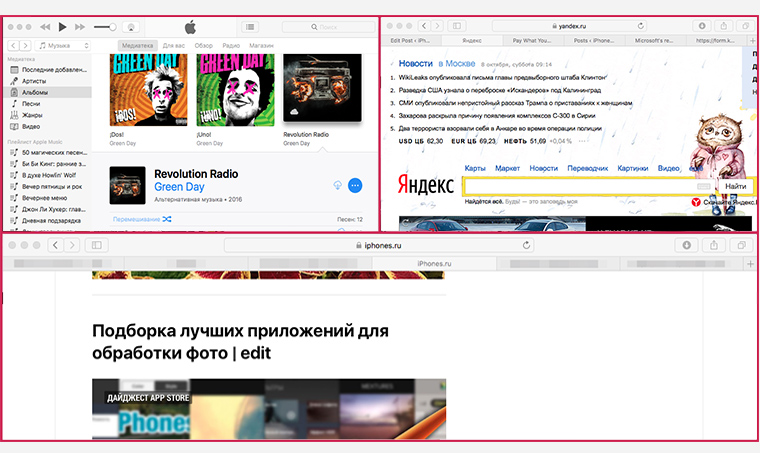Select Жанры in iTunes sidebar
760x453 pixels.
[48, 115]
